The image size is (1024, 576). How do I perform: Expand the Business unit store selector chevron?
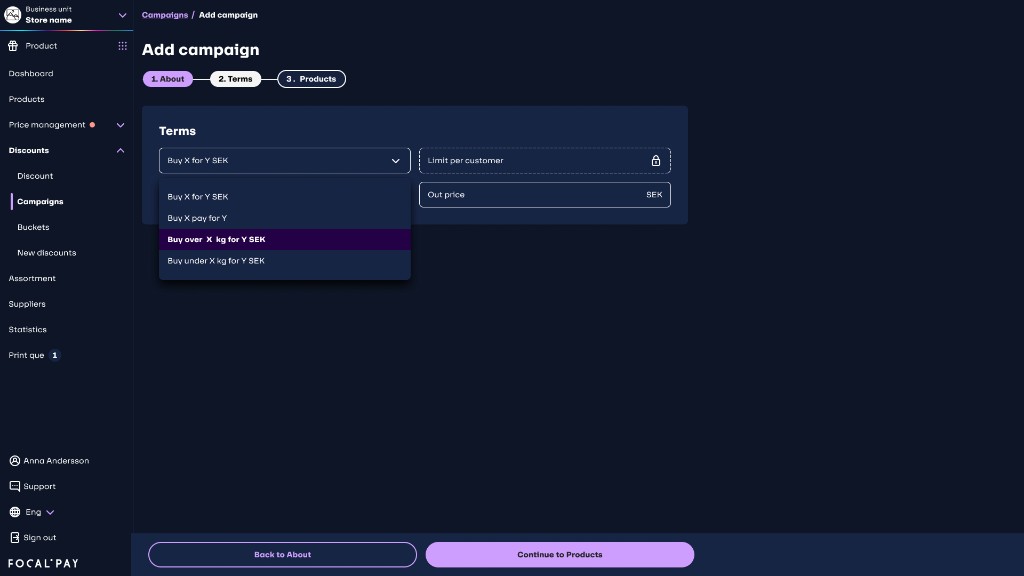click(122, 15)
